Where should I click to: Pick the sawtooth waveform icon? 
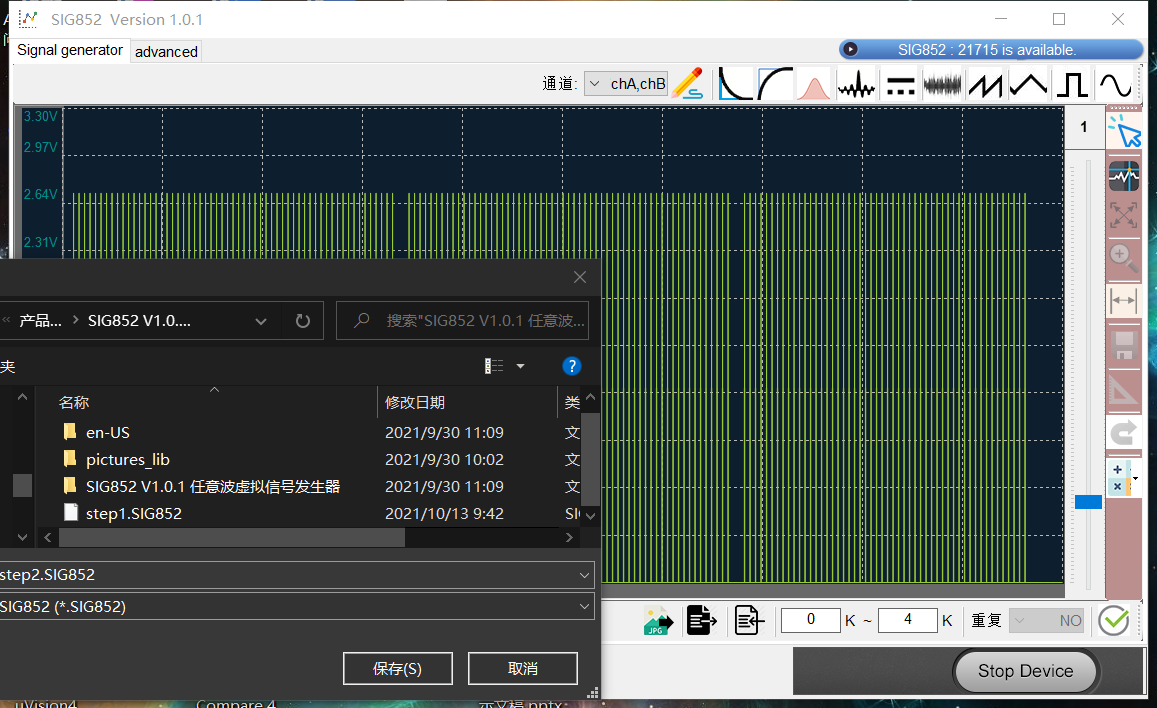985,84
